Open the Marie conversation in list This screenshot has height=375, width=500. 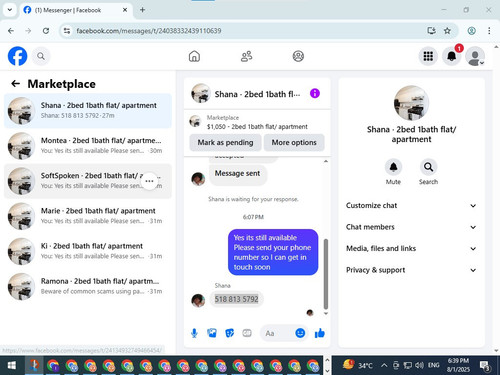pyautogui.click(x=88, y=216)
